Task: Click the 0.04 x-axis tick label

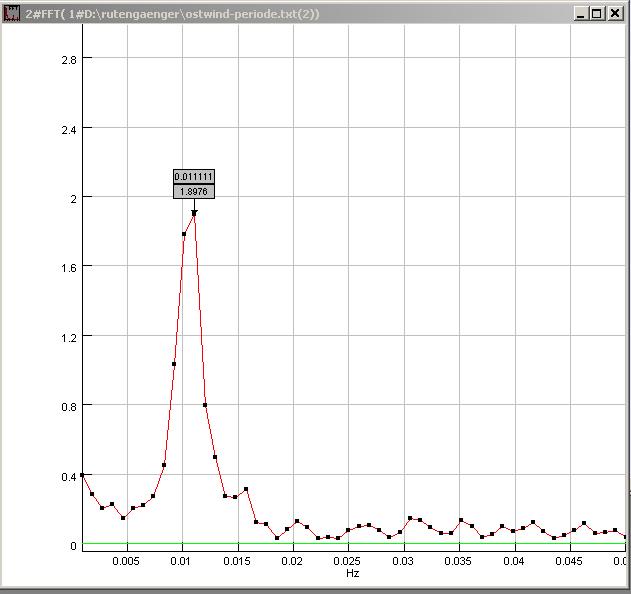Action: (x=514, y=561)
